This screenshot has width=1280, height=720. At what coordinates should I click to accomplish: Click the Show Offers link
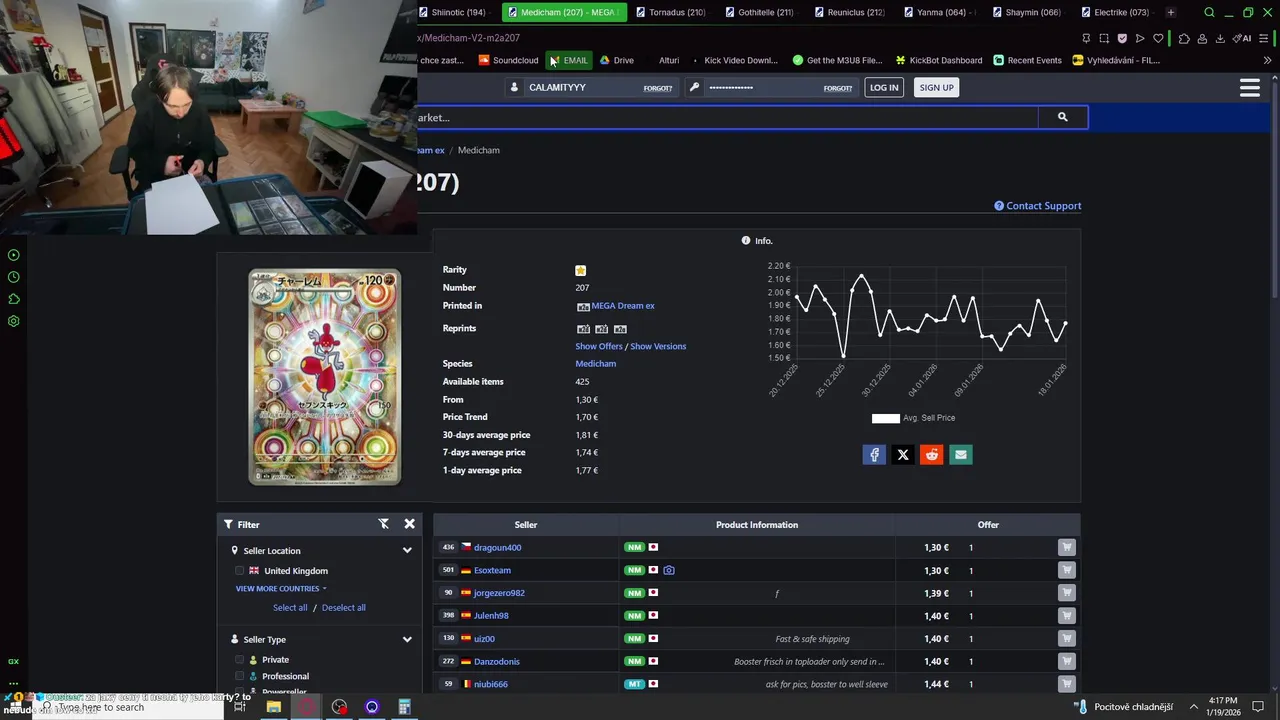pyautogui.click(x=599, y=346)
